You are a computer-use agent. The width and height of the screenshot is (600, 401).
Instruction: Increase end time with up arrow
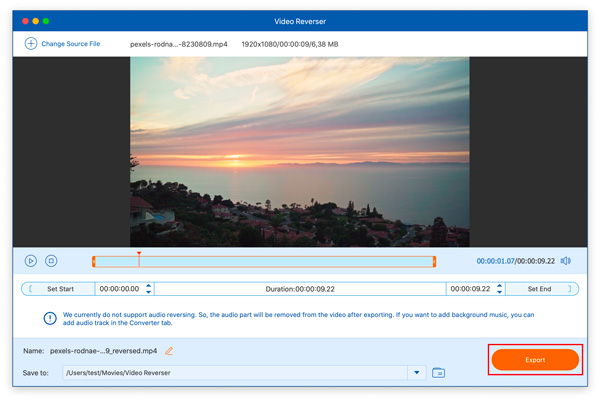[500, 285]
